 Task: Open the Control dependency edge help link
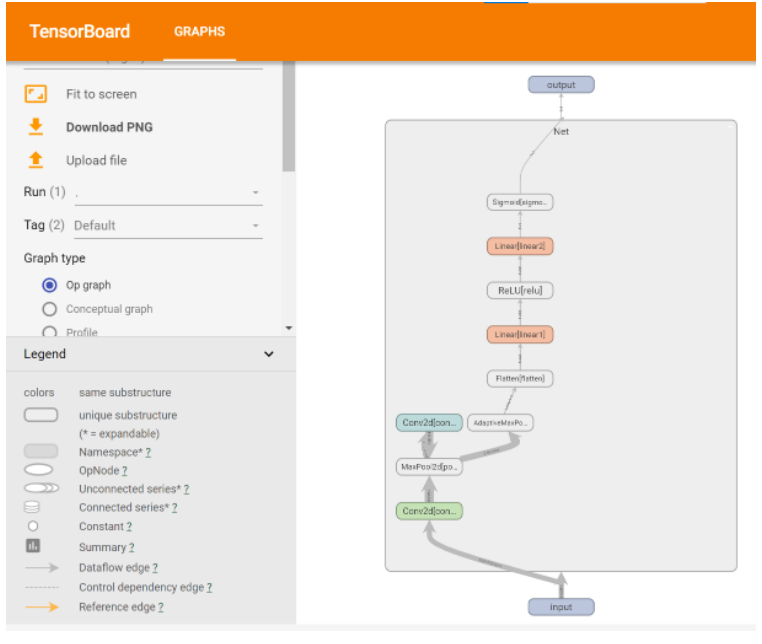pyautogui.click(x=209, y=588)
